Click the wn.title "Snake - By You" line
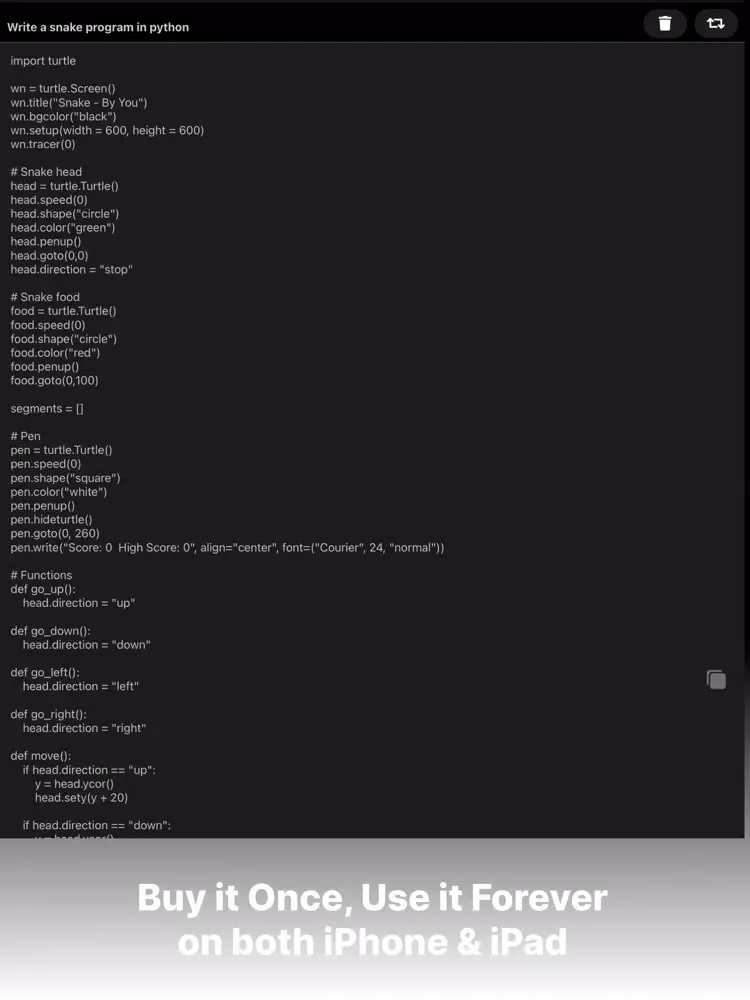 [x=79, y=103]
